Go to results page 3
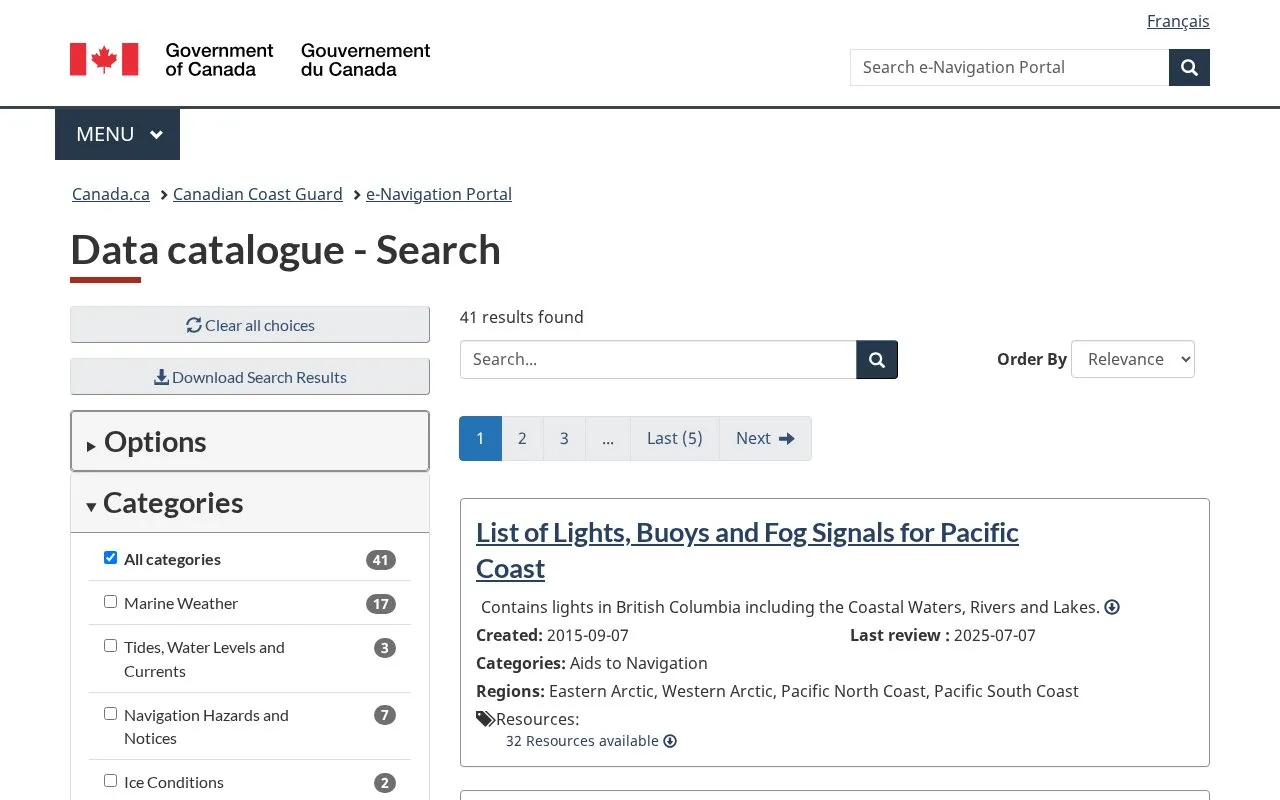The image size is (1280, 800). point(564,438)
